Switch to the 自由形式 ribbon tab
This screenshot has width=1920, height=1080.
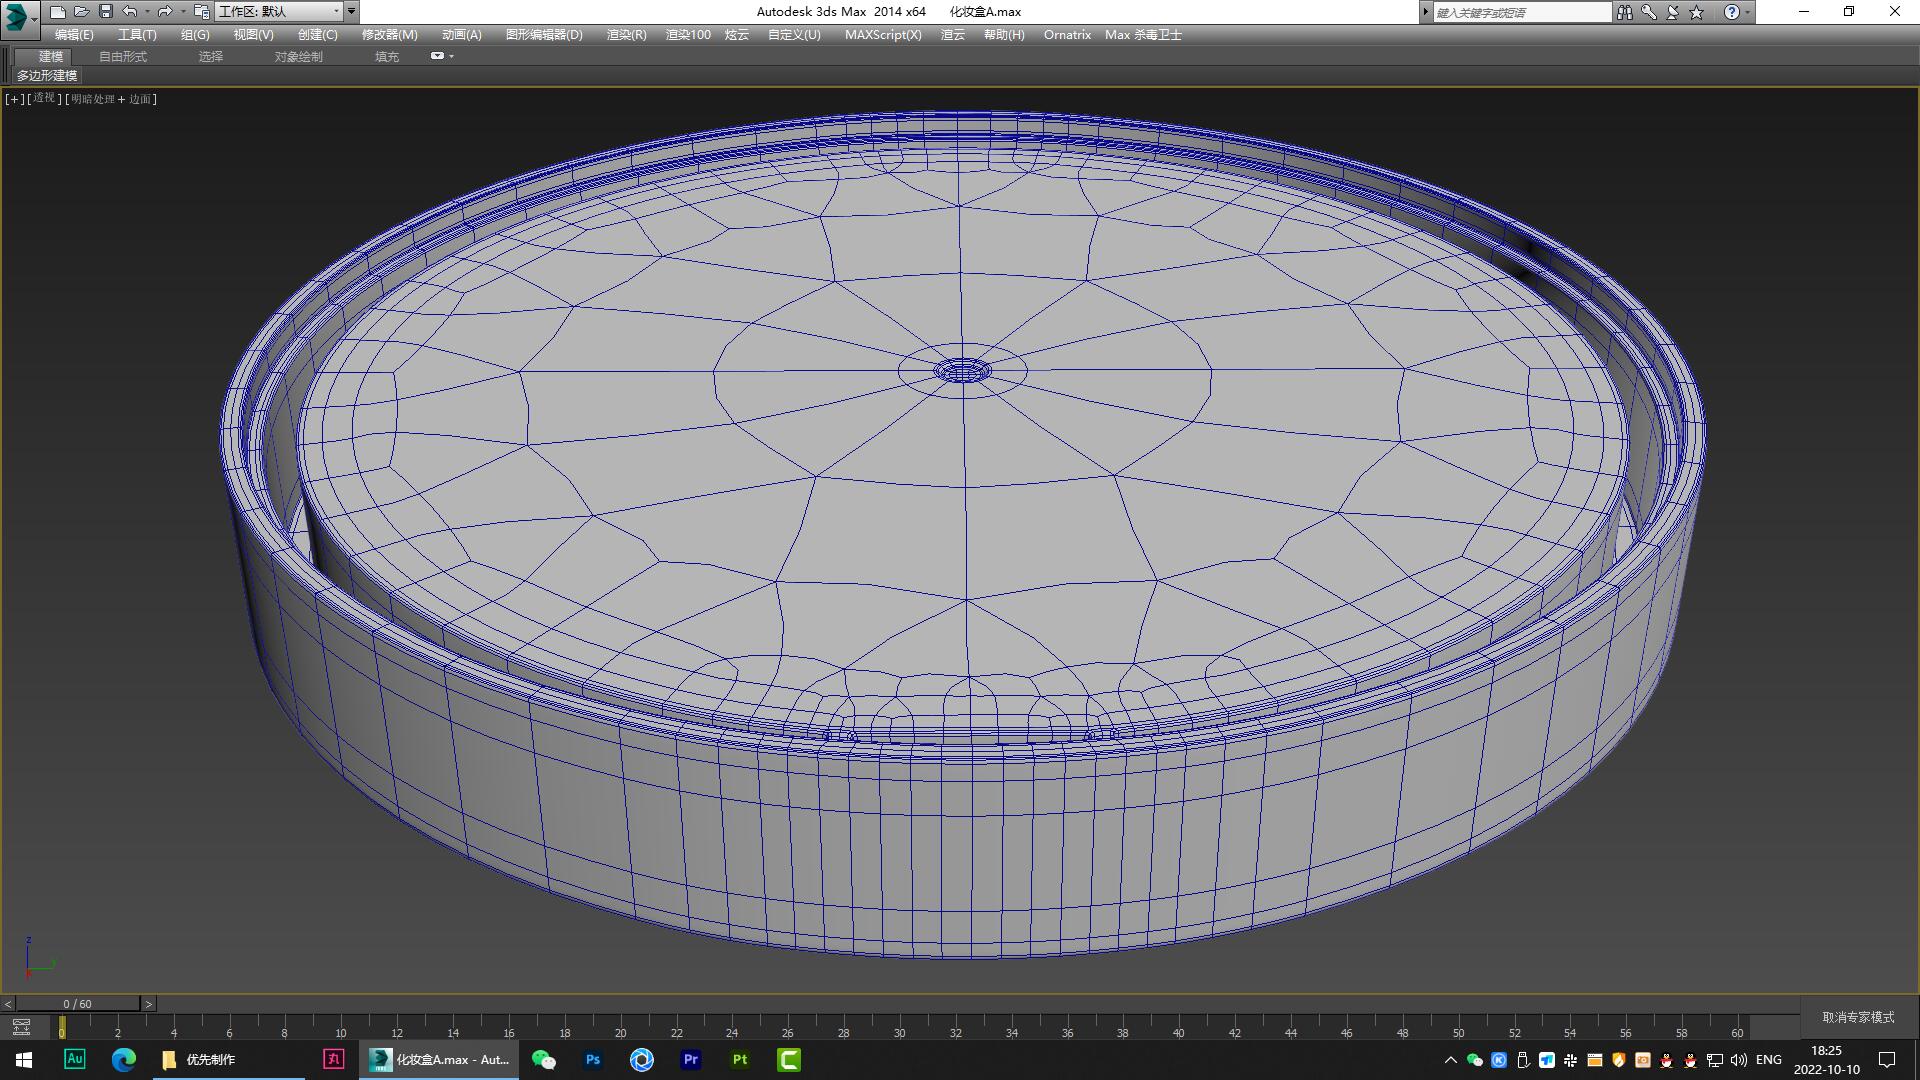(122, 56)
